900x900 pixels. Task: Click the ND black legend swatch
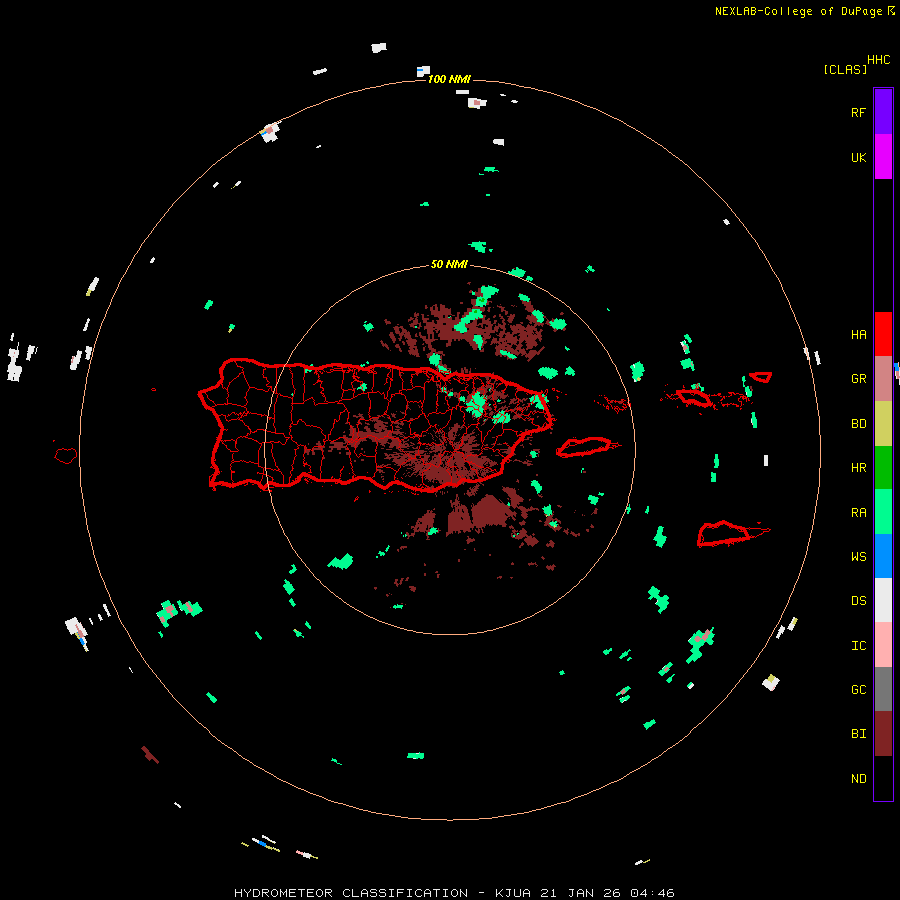click(x=883, y=778)
